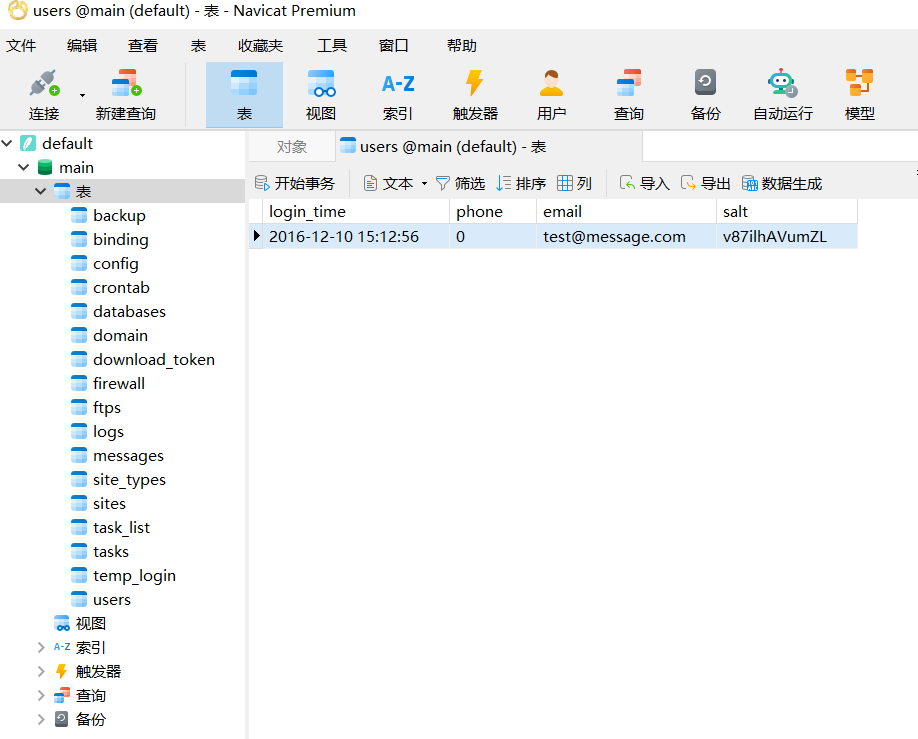Screen dimensions: 918x739
Task: Click the 自动运行 (Automation) robot icon
Action: point(782,84)
